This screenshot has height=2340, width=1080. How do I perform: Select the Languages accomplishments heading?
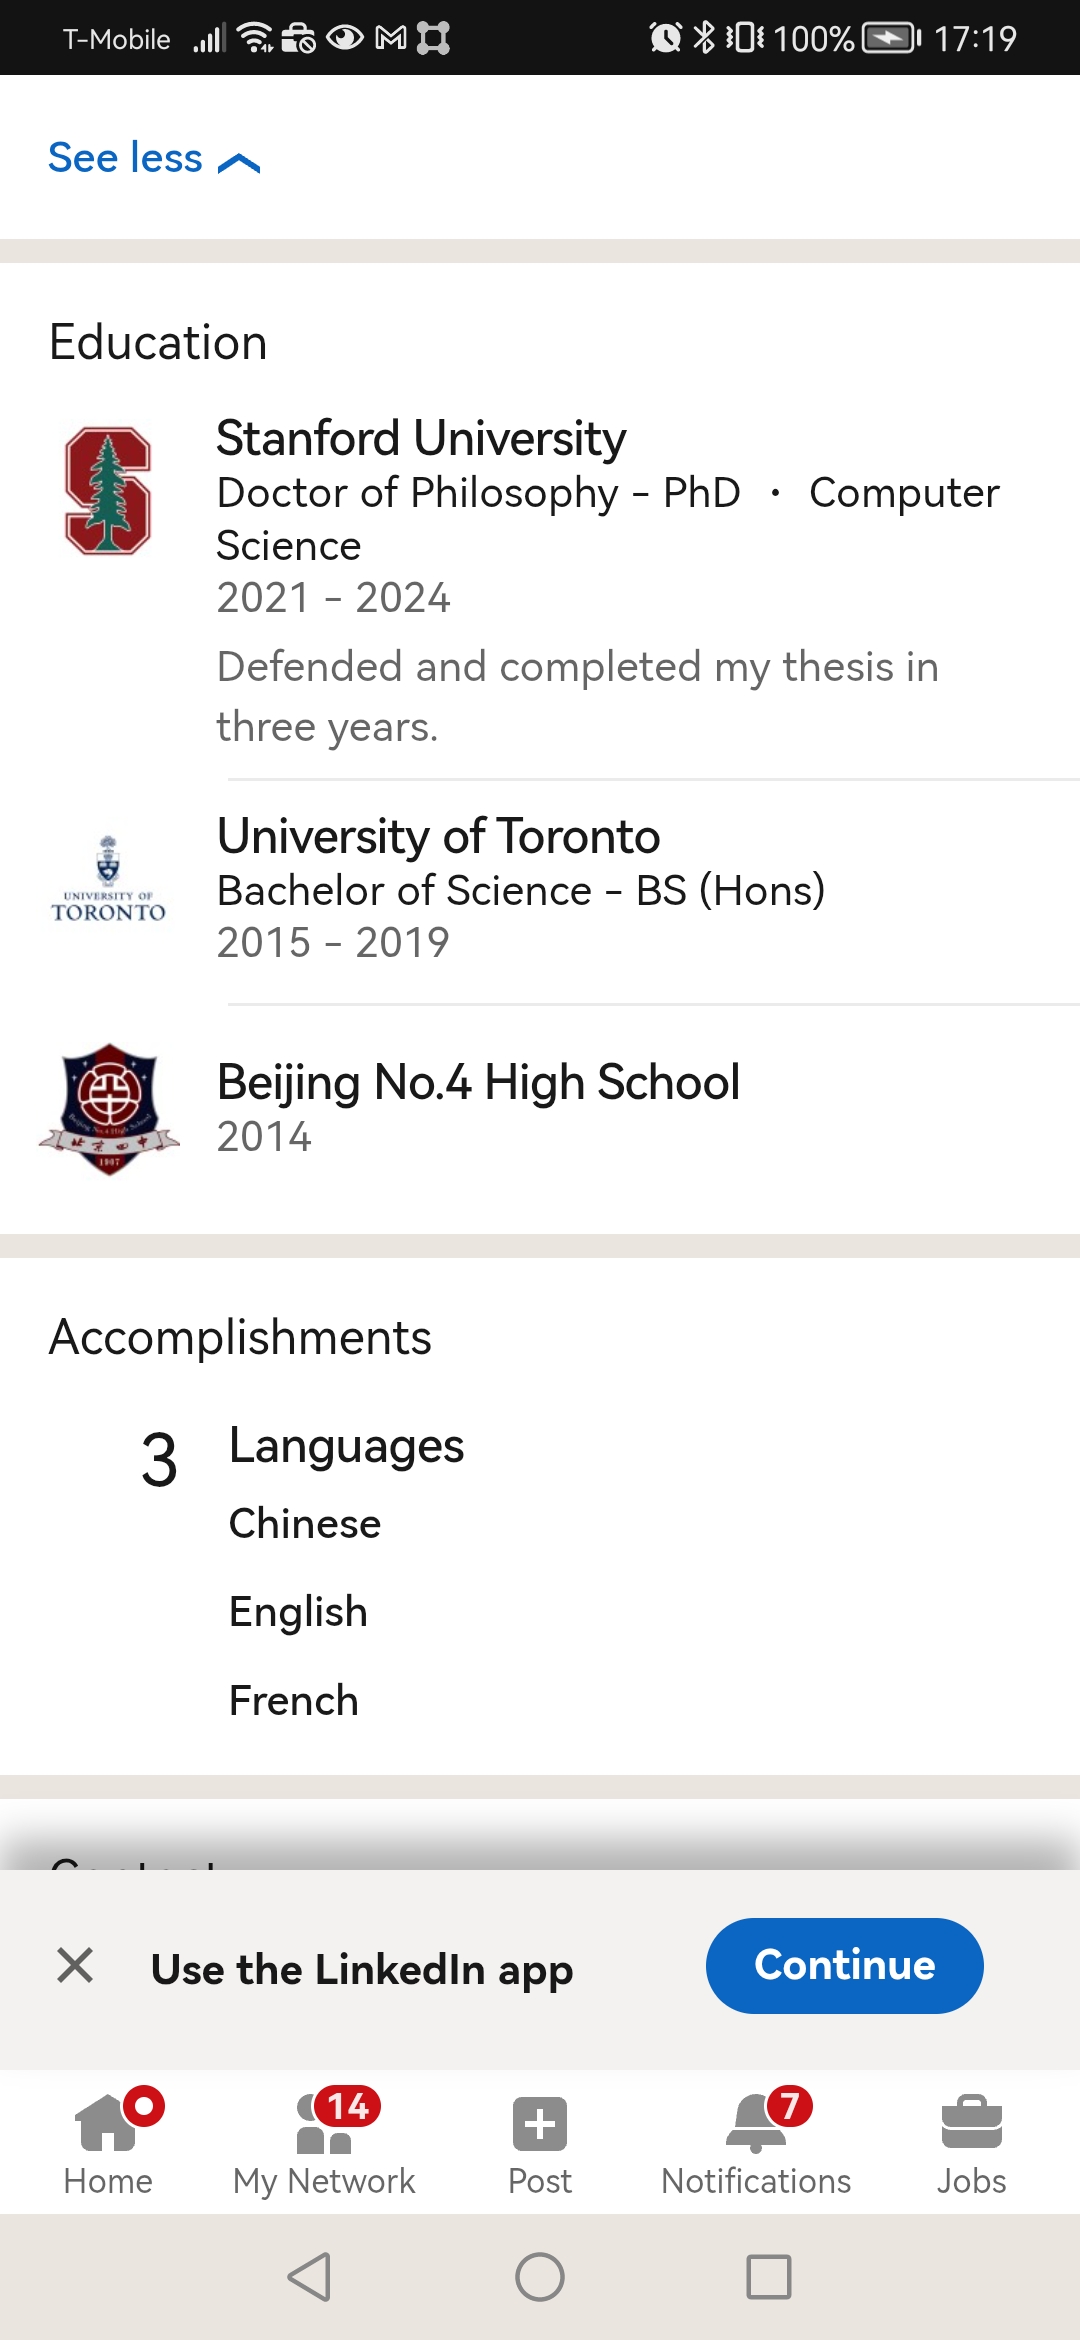[346, 1445]
